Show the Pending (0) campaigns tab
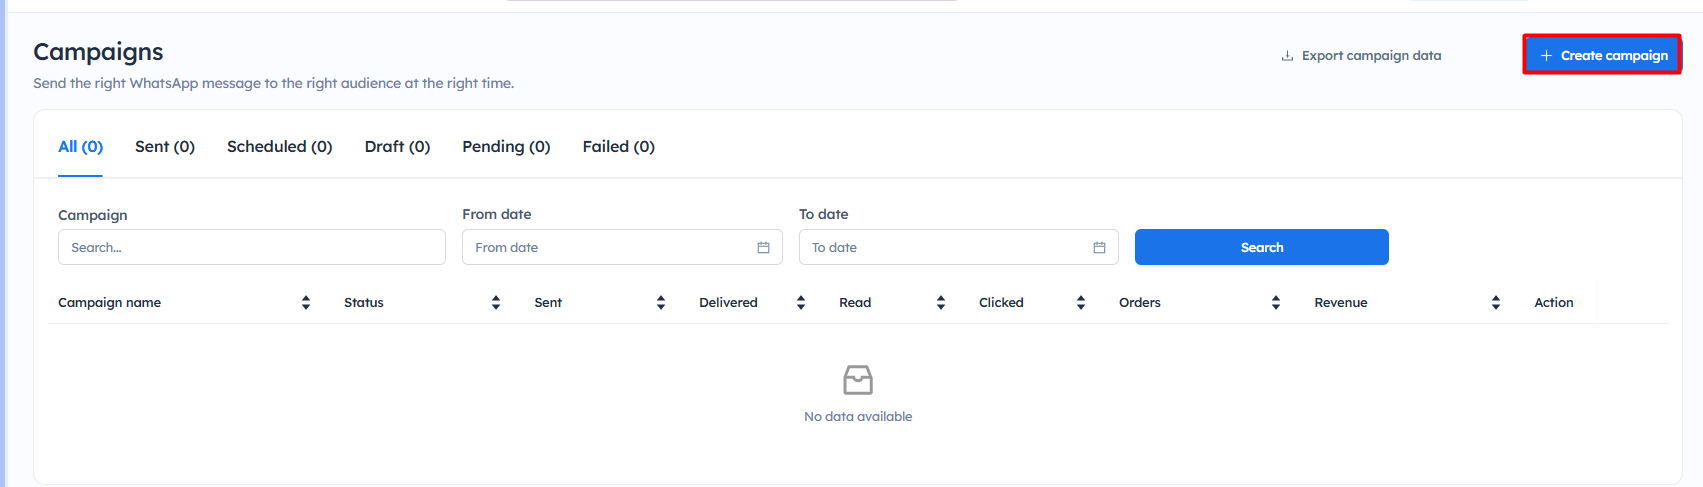 [x=506, y=147]
